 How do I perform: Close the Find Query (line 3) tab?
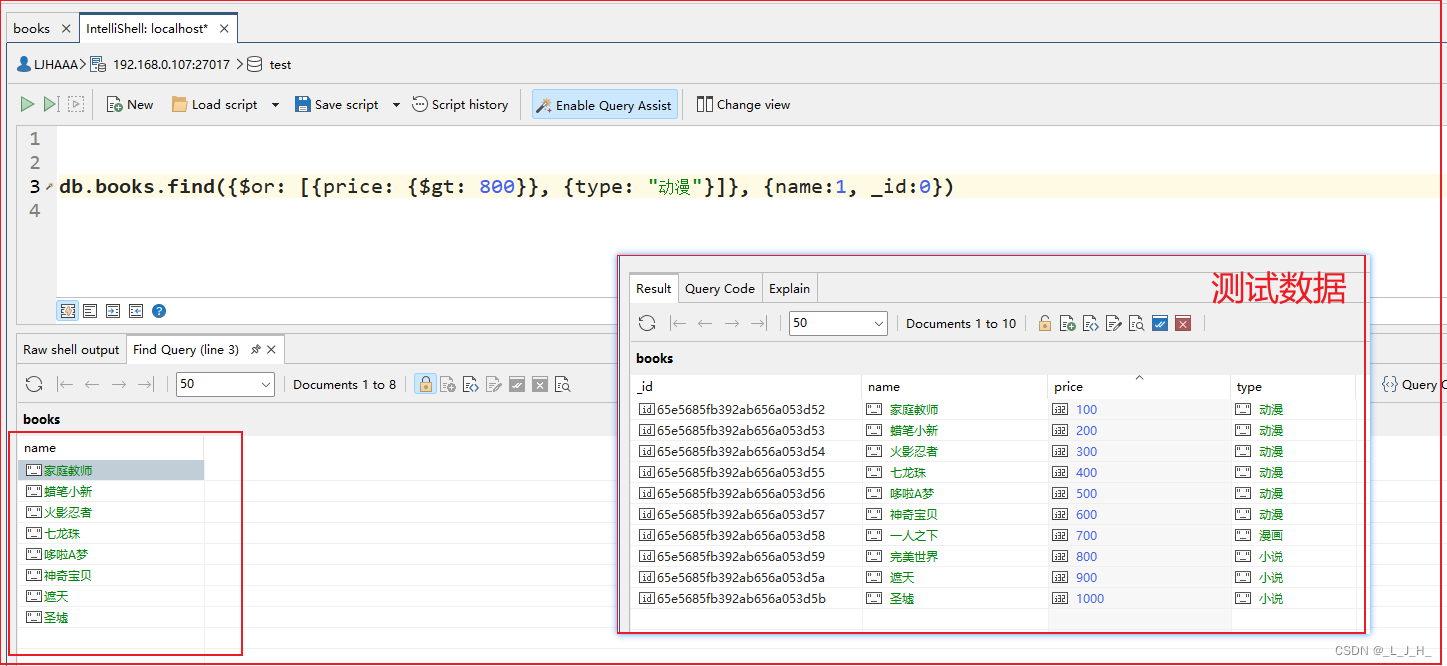coord(272,349)
